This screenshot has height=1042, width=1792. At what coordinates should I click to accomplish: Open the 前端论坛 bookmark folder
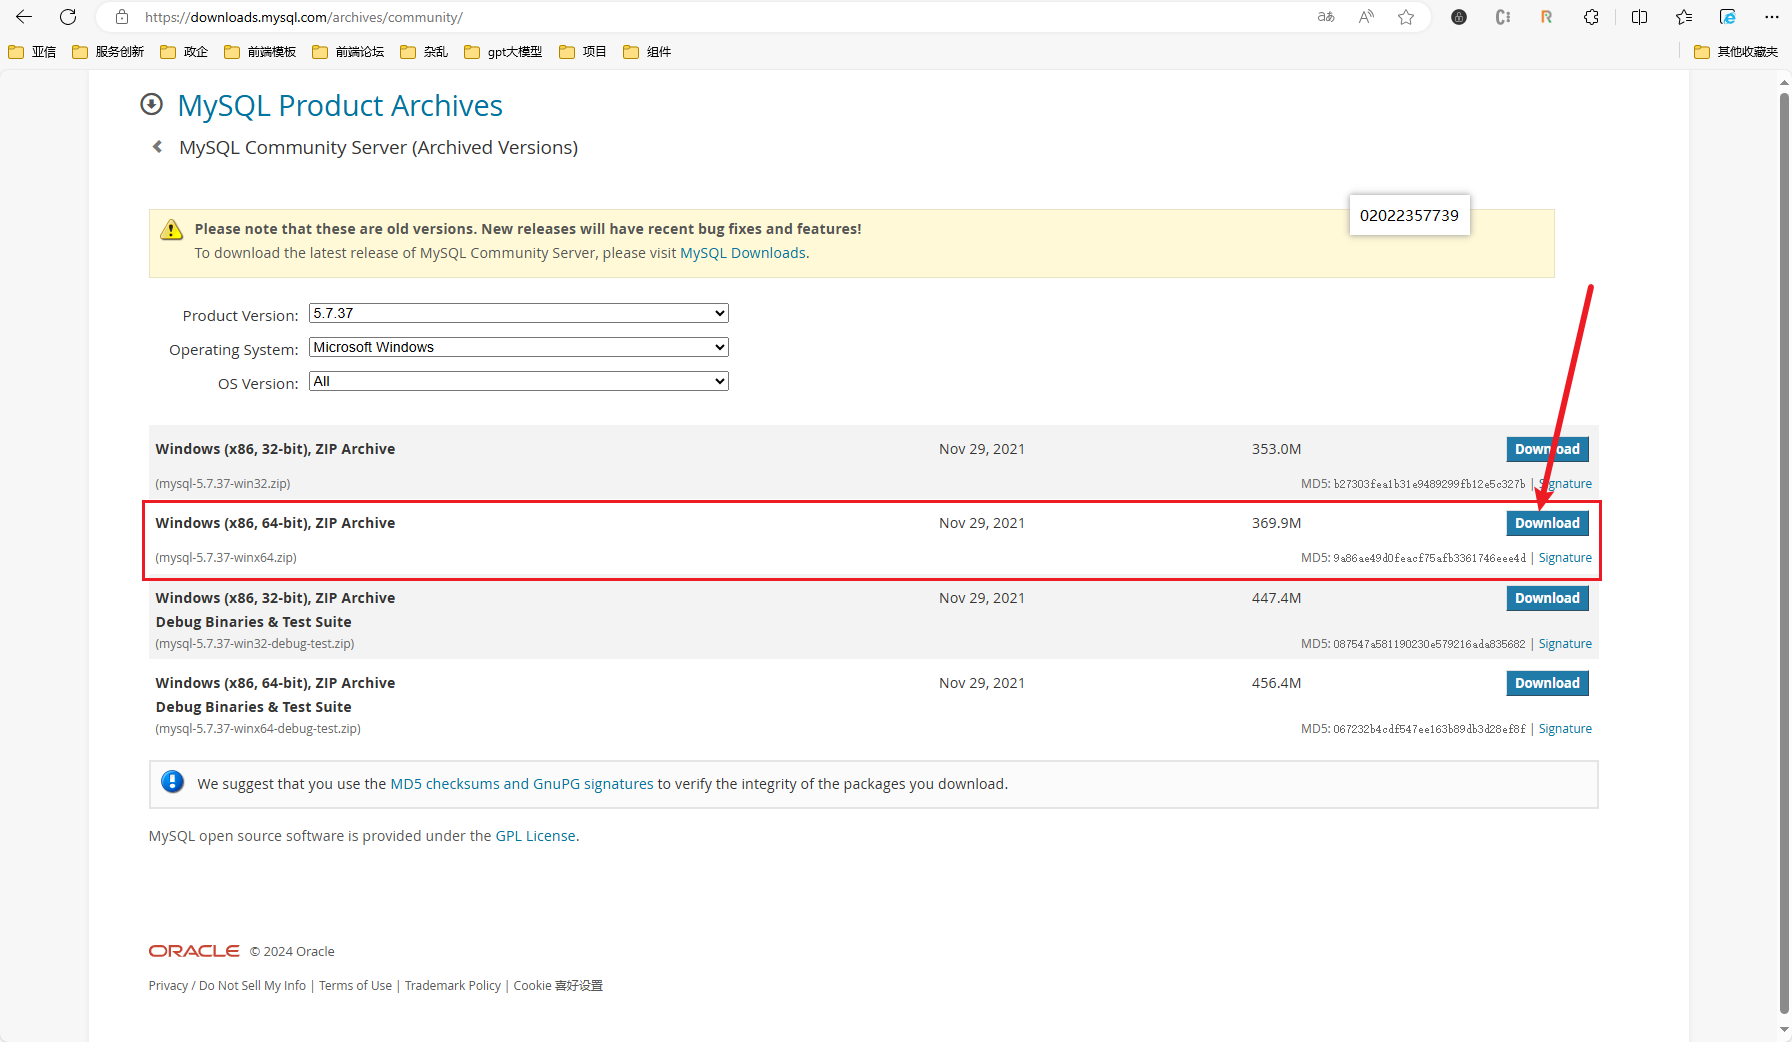[348, 52]
